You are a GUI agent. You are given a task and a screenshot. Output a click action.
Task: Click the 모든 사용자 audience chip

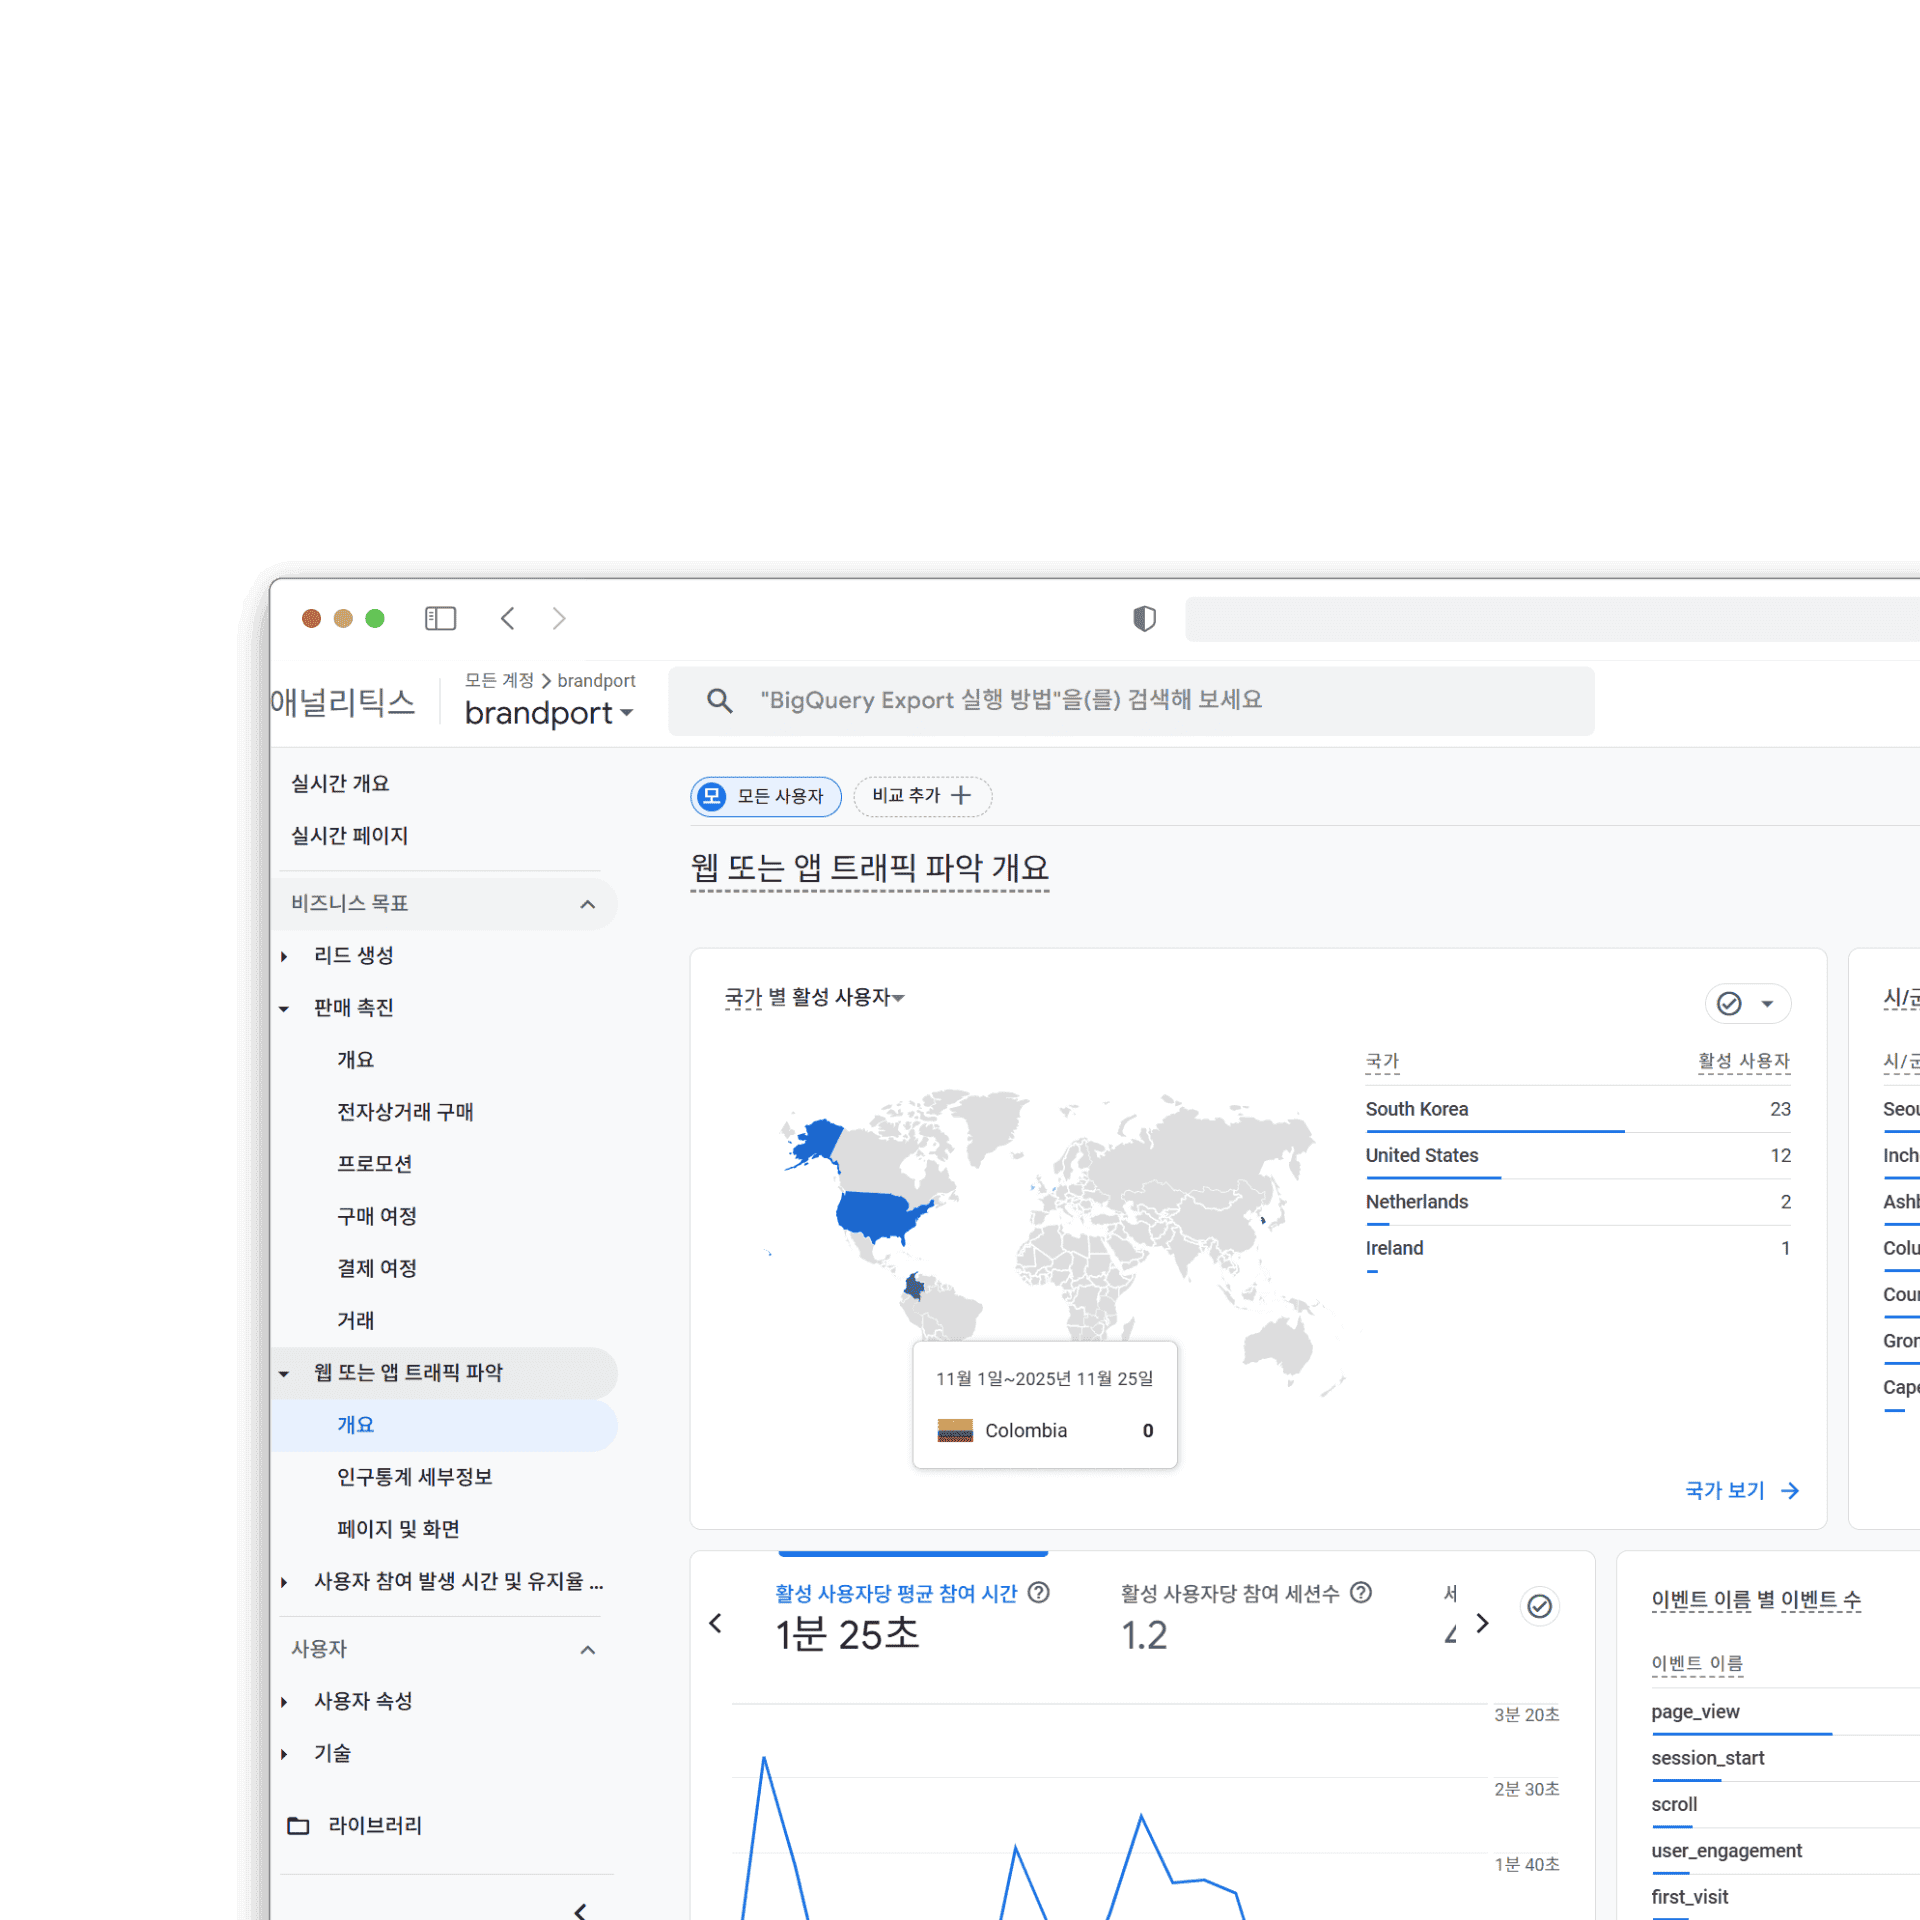point(765,796)
